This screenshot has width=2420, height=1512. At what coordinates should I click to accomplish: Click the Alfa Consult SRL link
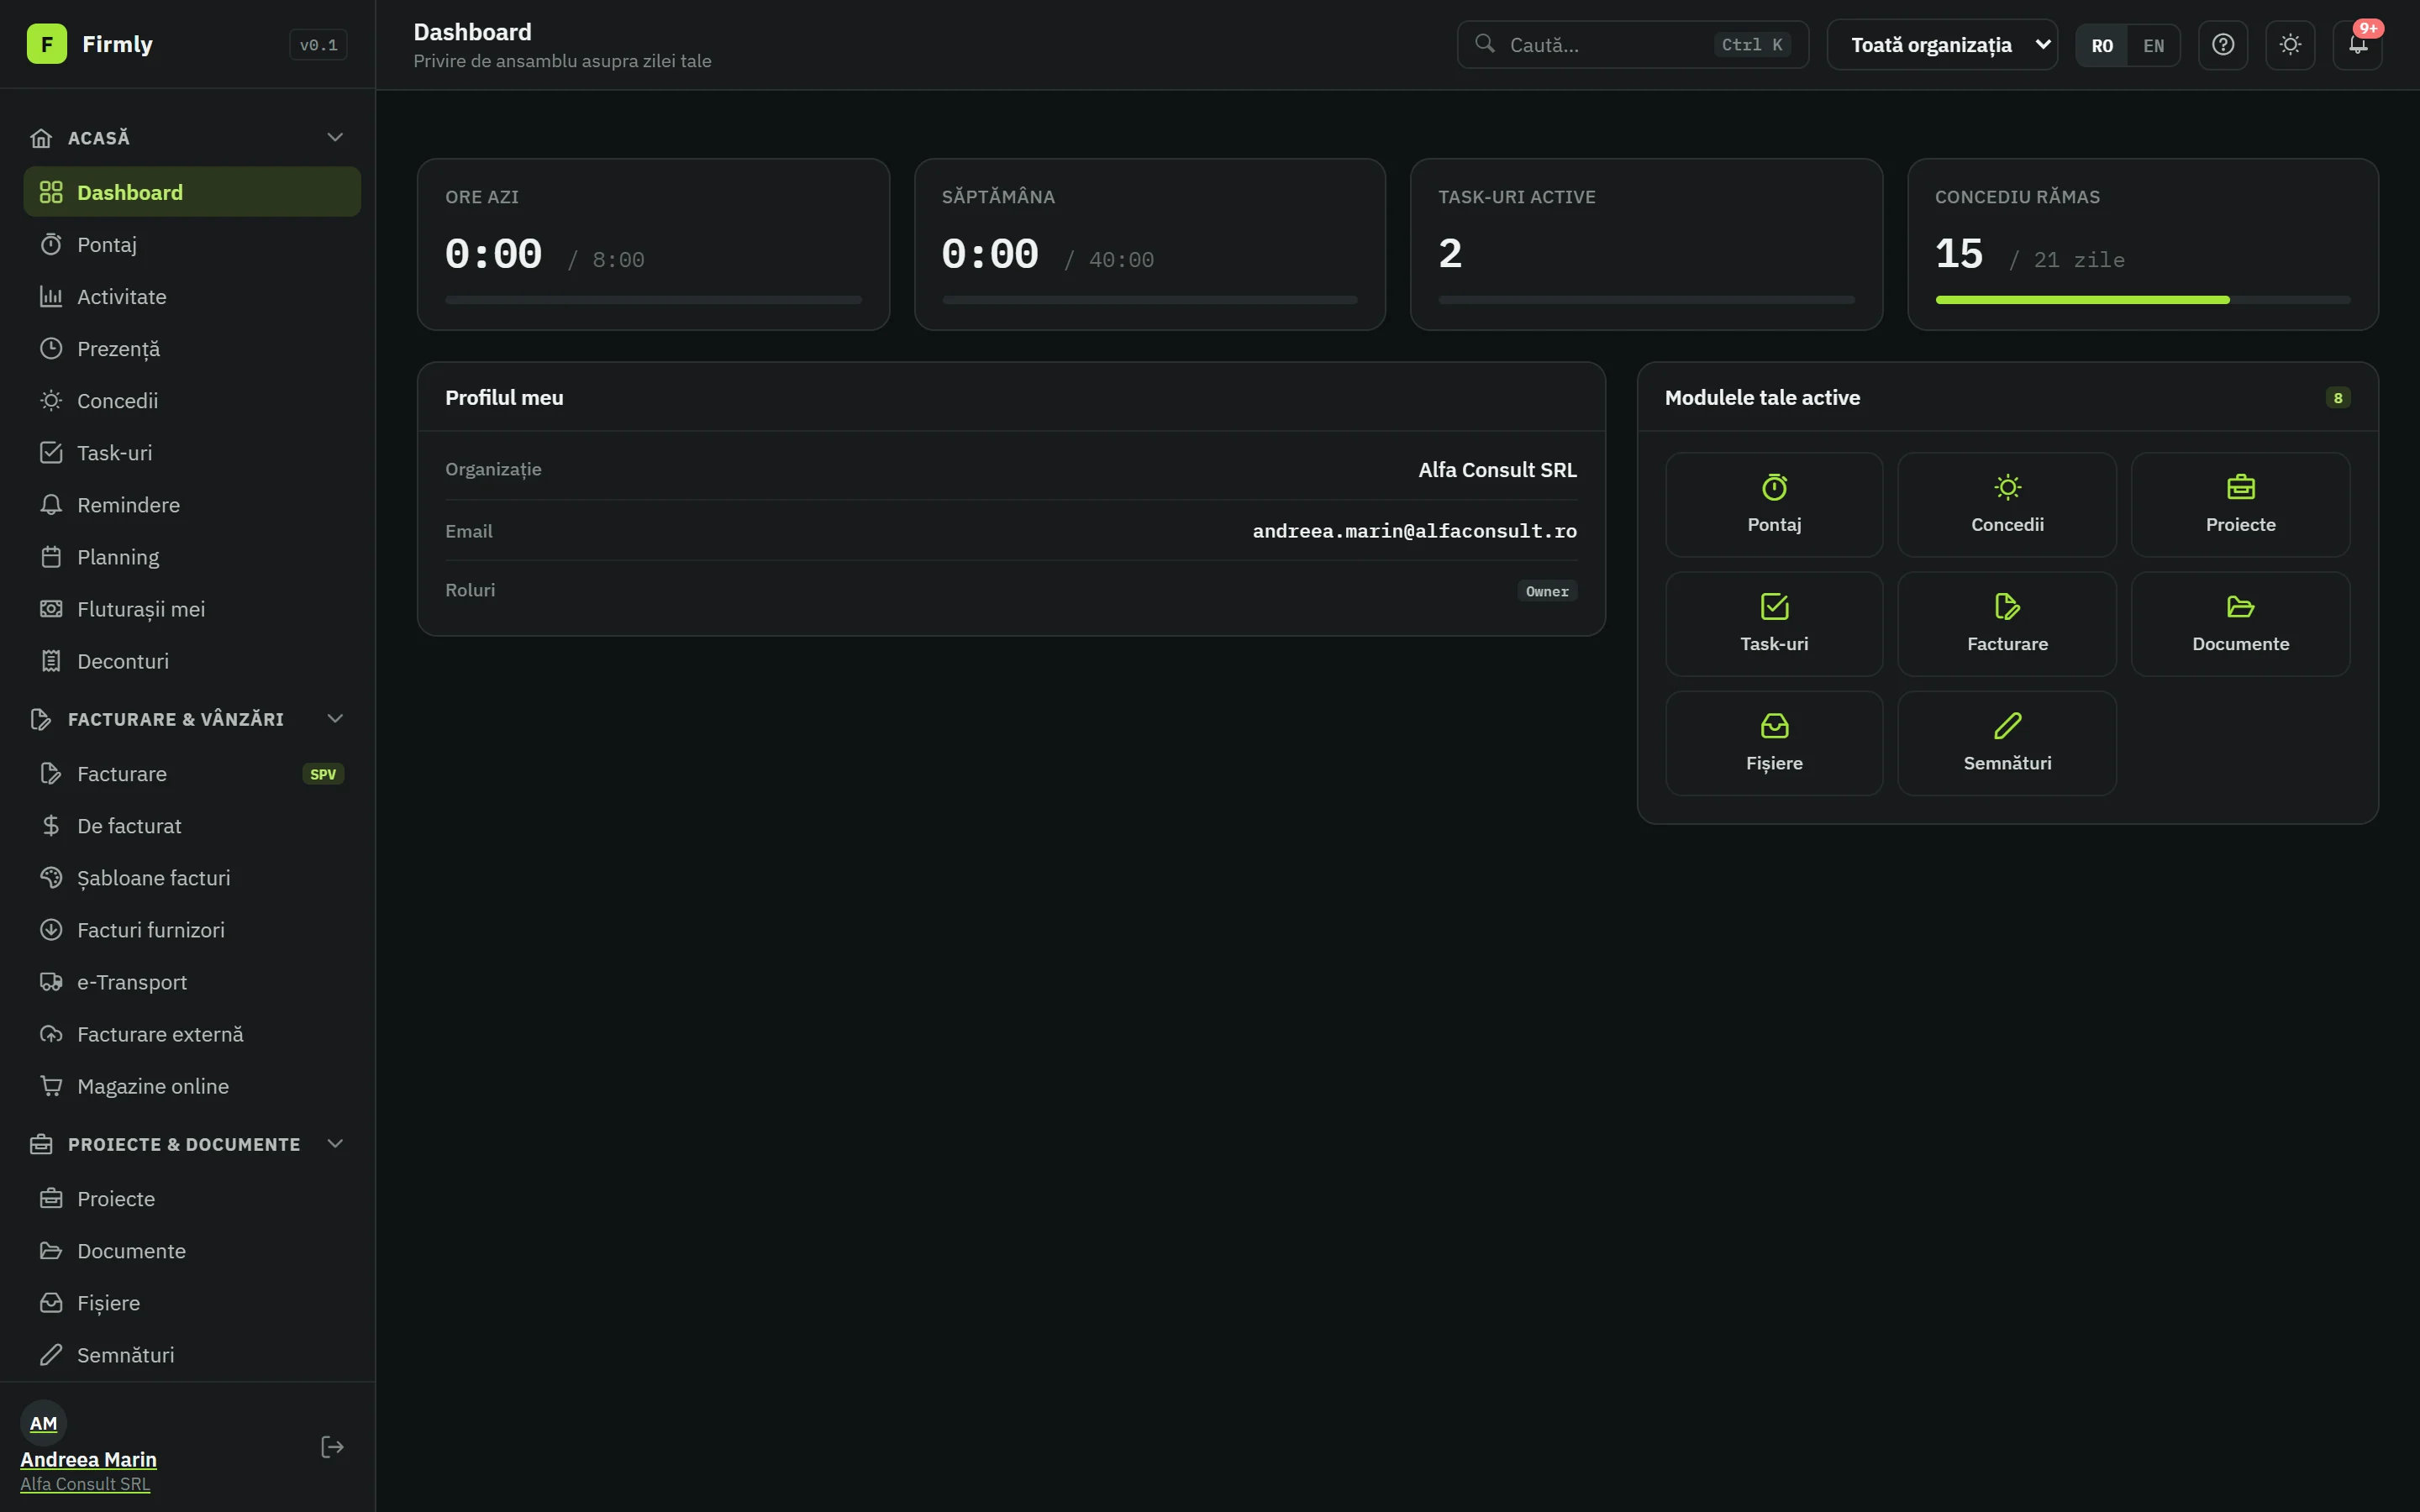[x=85, y=1484]
